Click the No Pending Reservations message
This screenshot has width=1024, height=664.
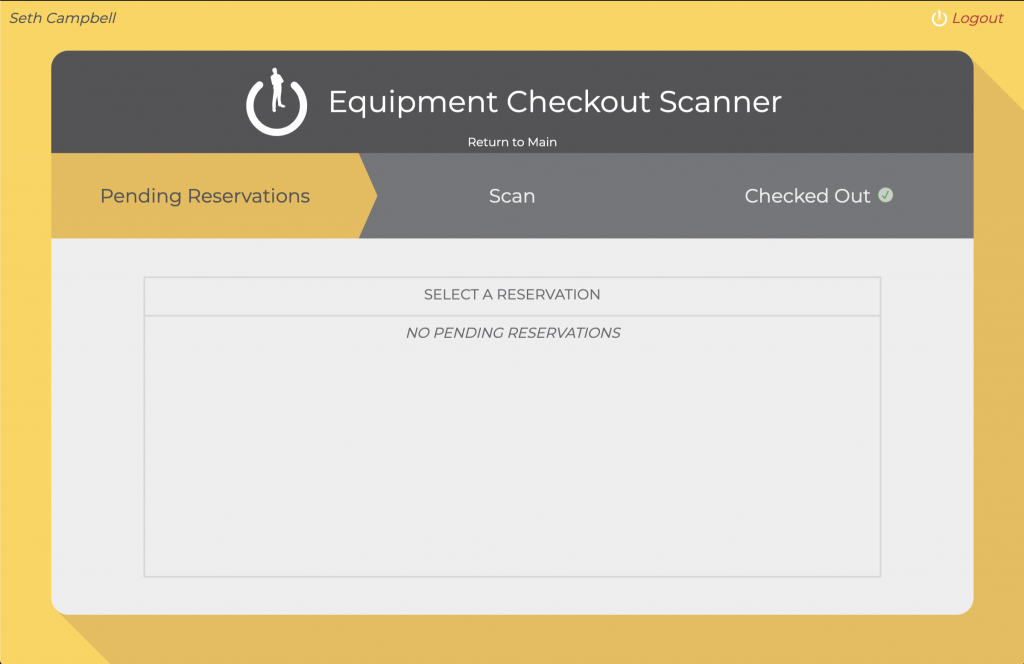(512, 333)
